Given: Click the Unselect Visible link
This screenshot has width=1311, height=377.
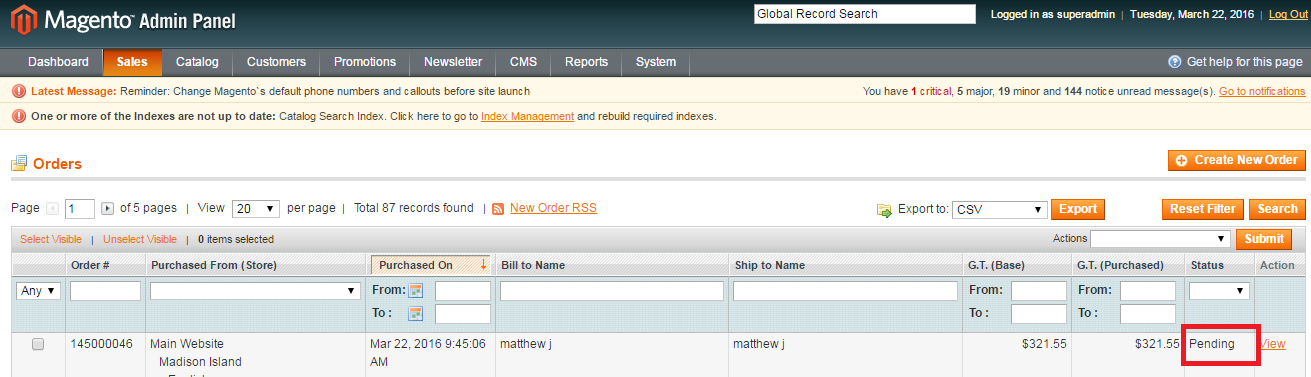Looking at the screenshot, I should (140, 239).
